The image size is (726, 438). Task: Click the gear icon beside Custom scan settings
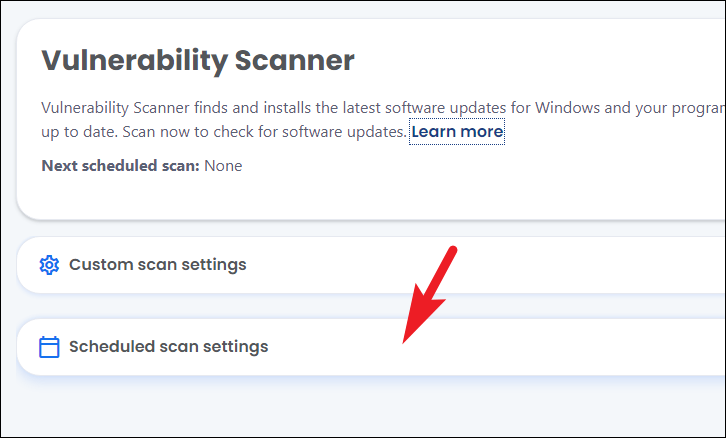(x=49, y=265)
